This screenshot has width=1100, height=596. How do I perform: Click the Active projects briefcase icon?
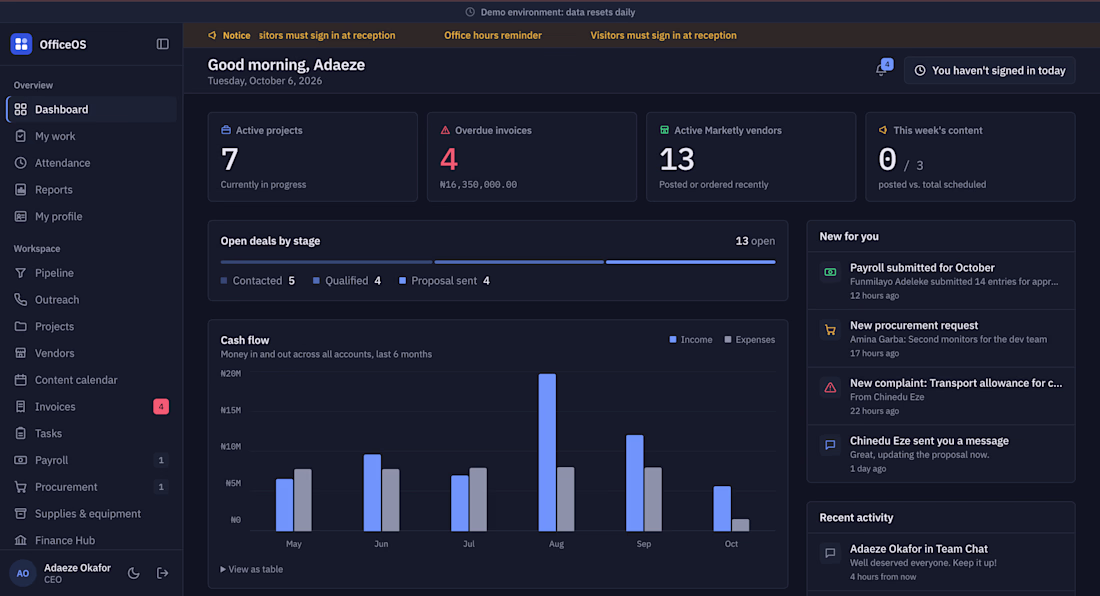pos(226,130)
